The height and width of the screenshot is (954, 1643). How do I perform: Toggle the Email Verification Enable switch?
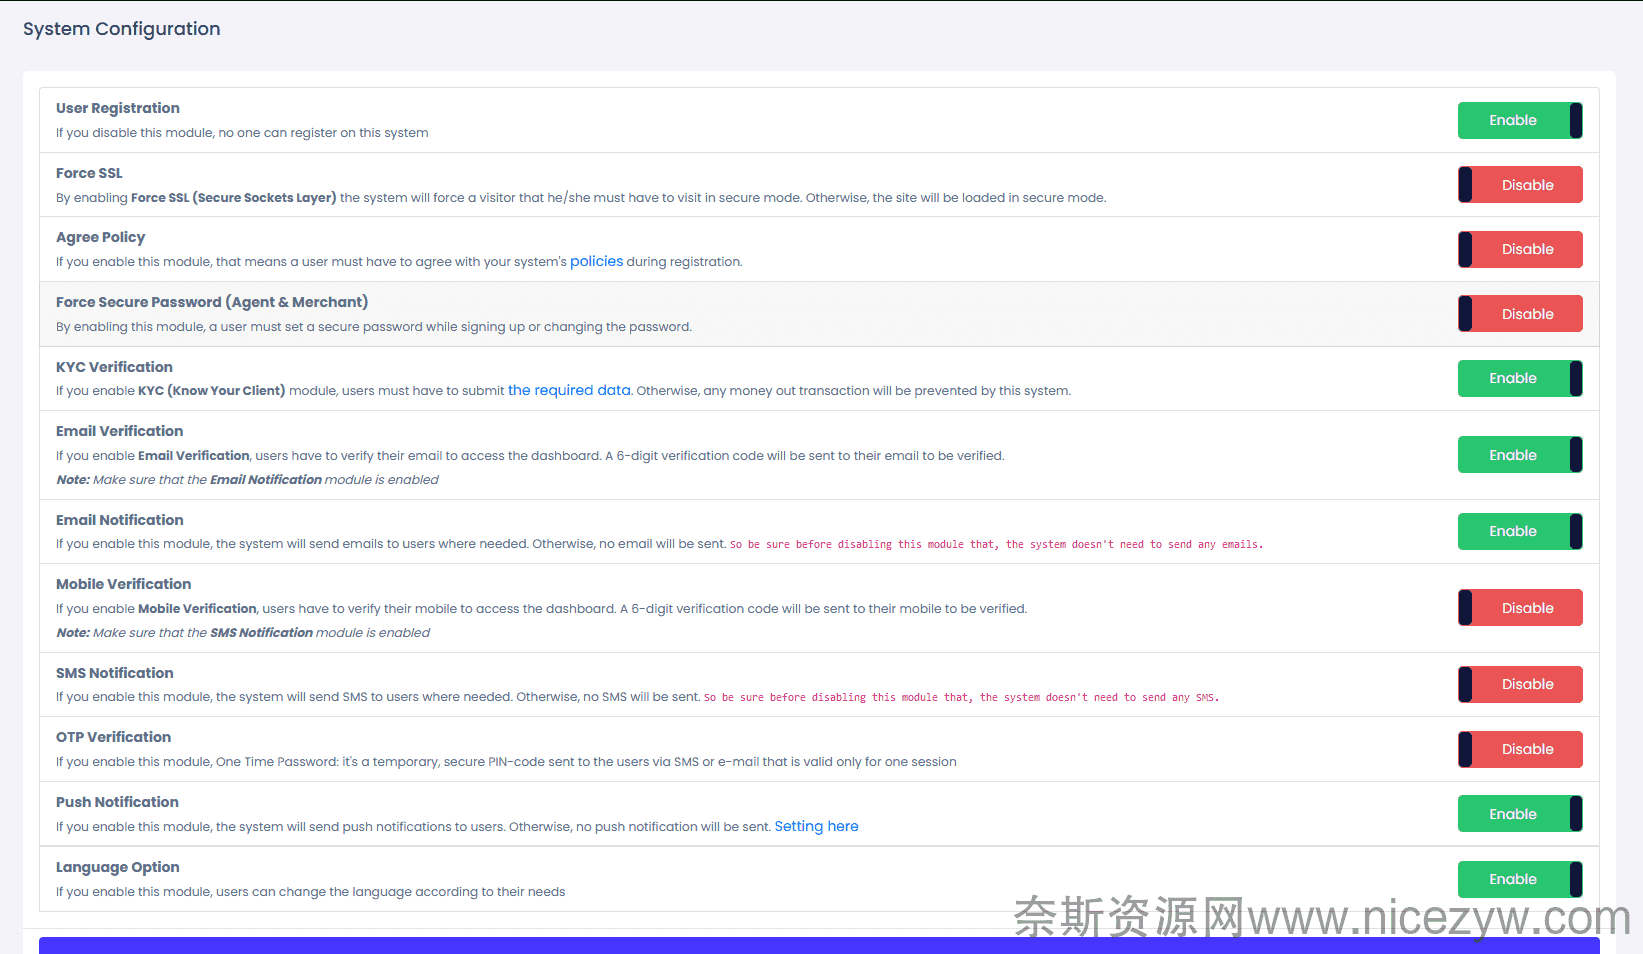point(1520,455)
